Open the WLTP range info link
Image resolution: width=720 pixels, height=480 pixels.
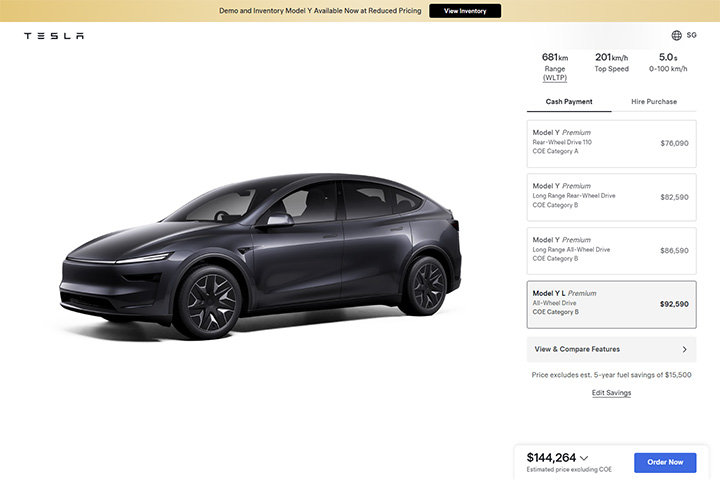coord(555,78)
